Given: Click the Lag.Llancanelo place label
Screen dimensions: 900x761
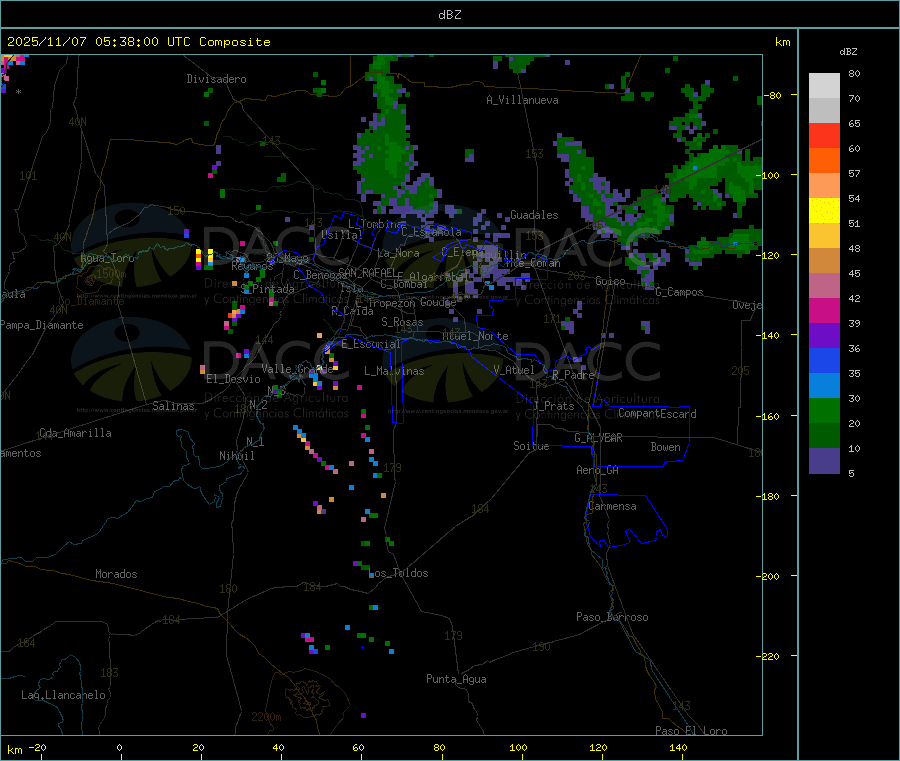Looking at the screenshot, I should [x=64, y=695].
